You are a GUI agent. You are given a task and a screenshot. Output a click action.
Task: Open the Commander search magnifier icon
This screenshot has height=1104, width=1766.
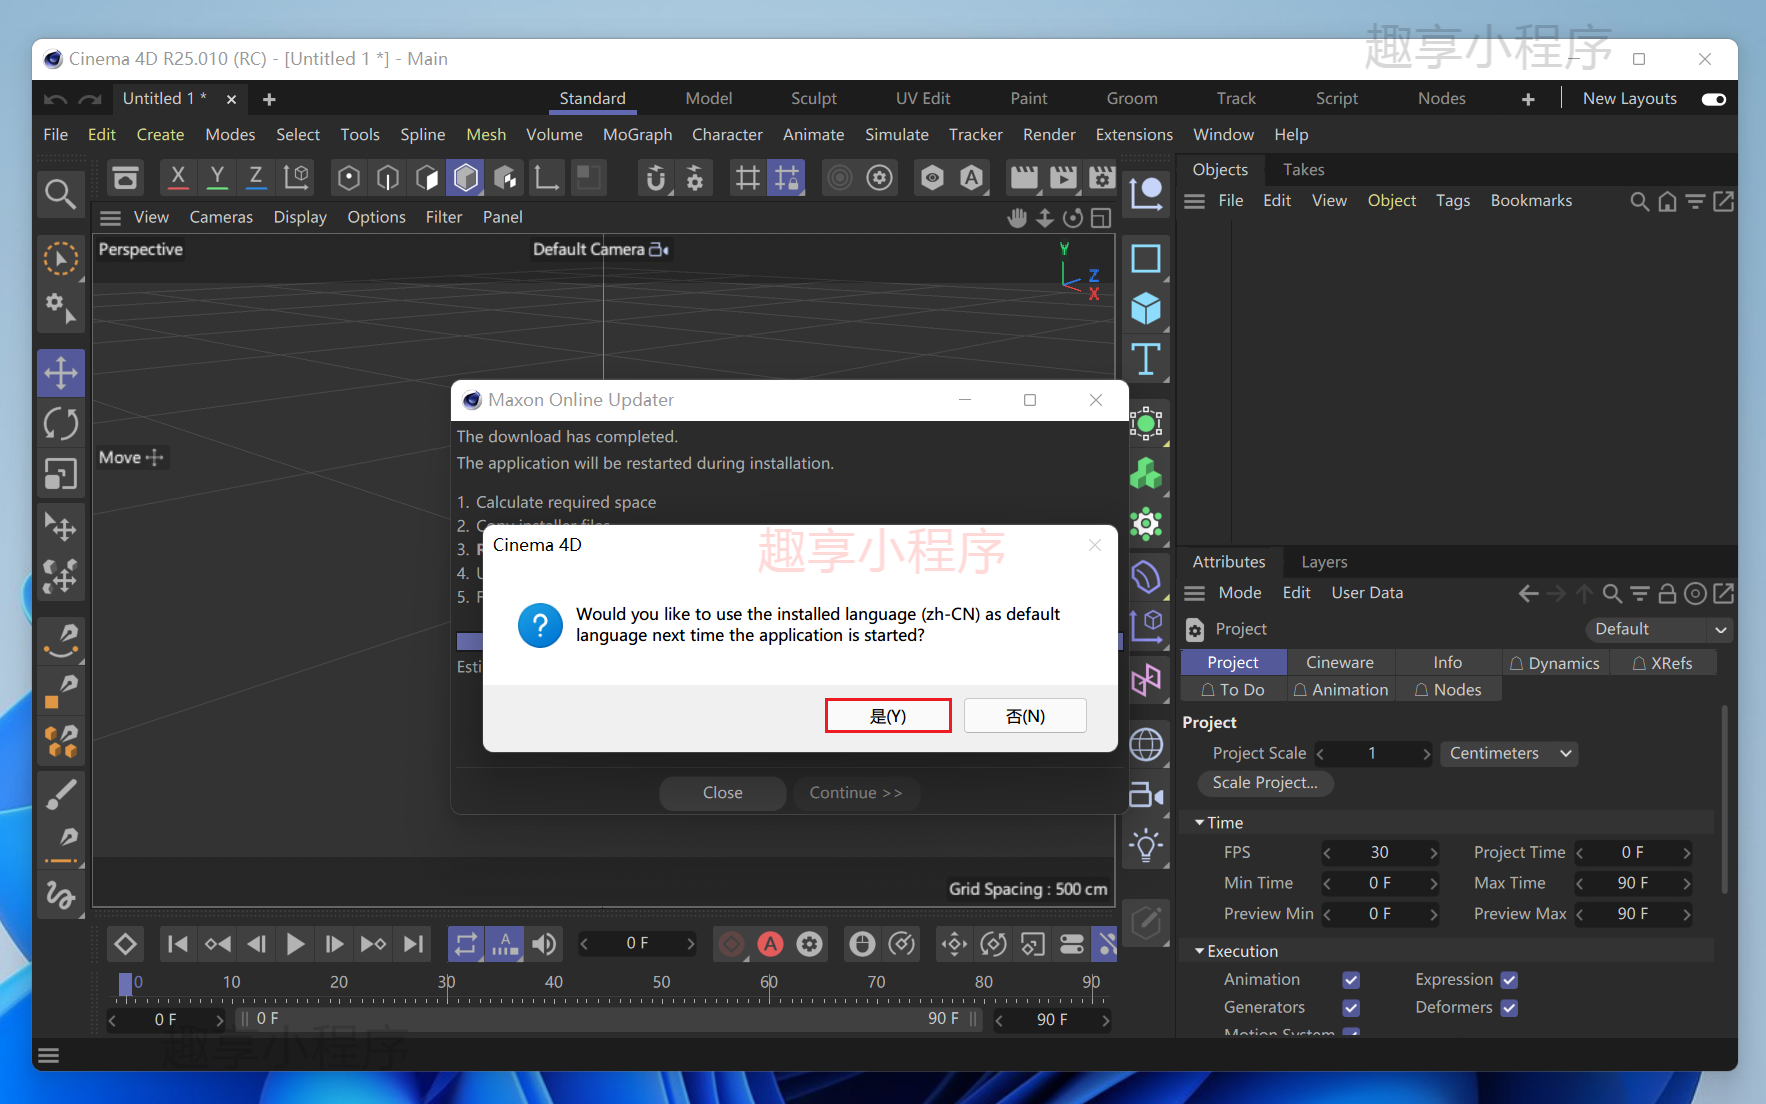(60, 193)
